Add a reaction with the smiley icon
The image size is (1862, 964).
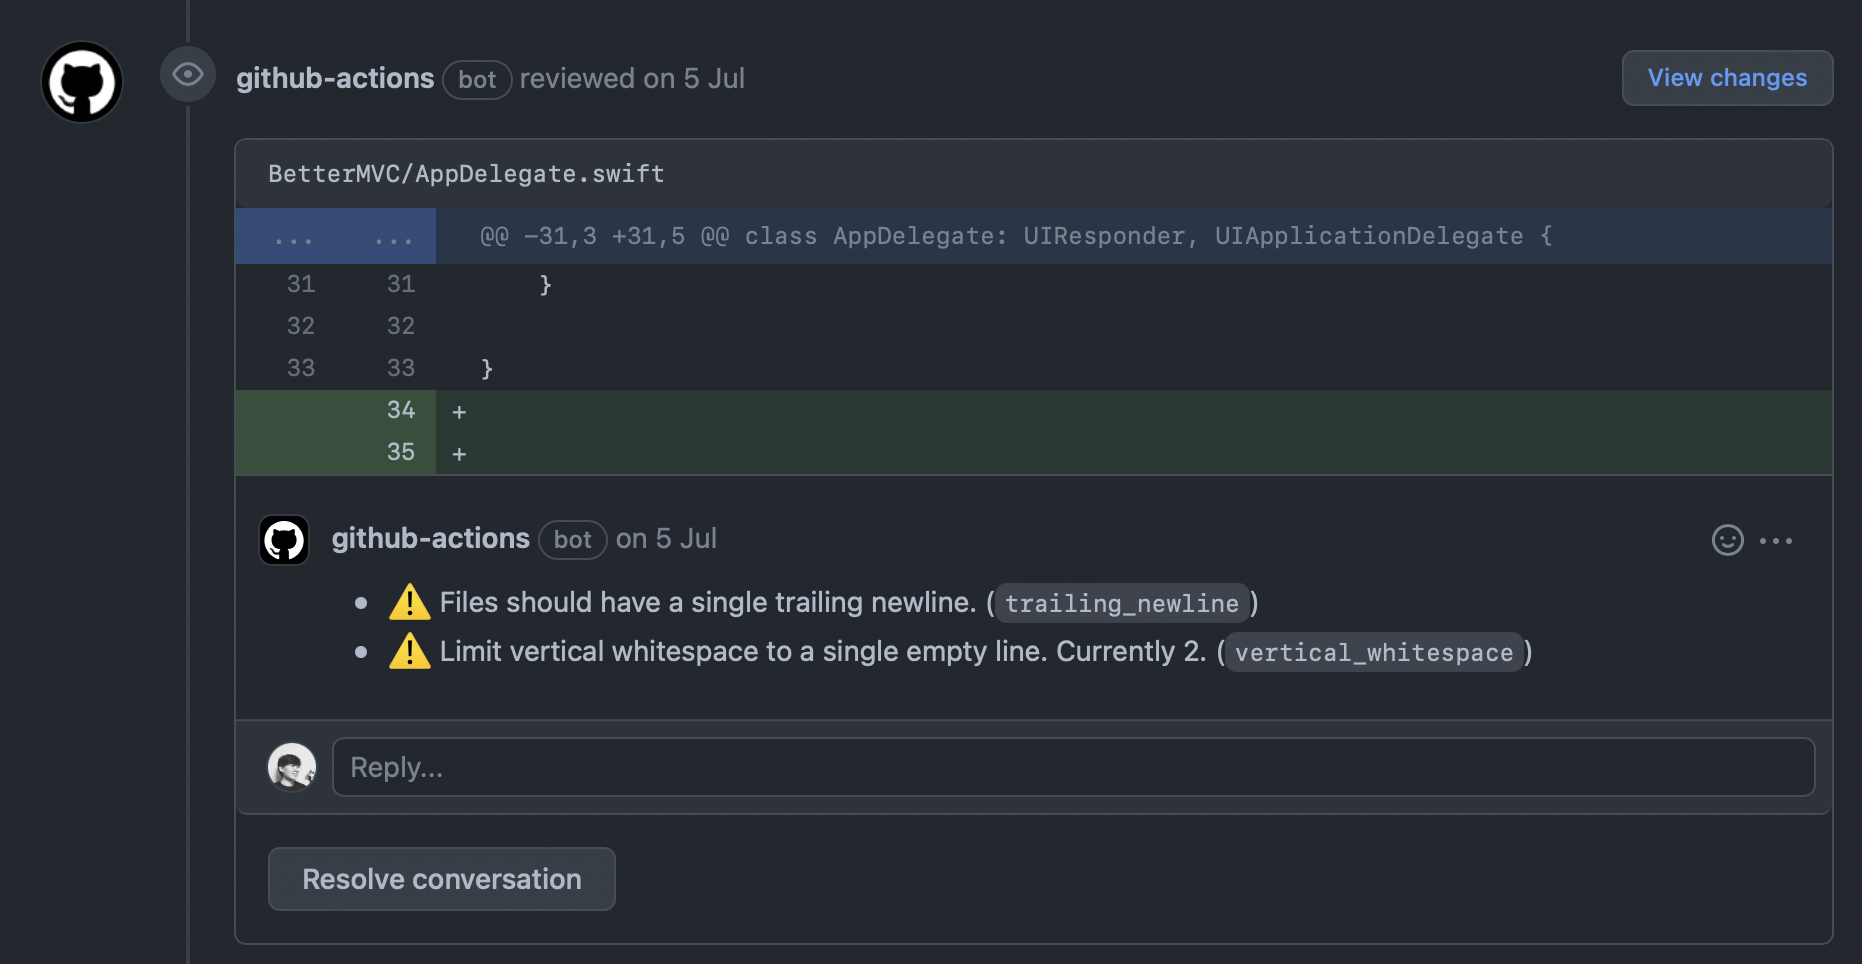[x=1727, y=540]
